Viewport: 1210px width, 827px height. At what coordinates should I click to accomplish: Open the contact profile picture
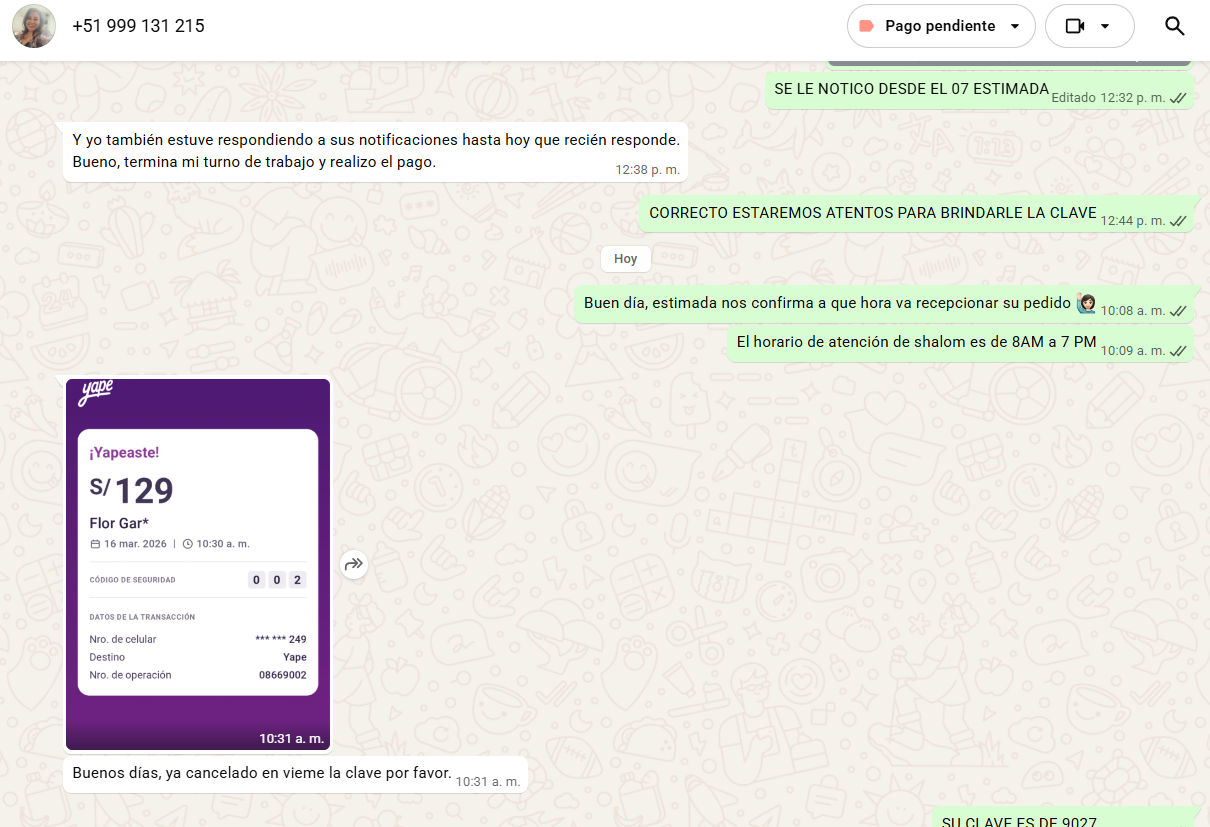[34, 26]
